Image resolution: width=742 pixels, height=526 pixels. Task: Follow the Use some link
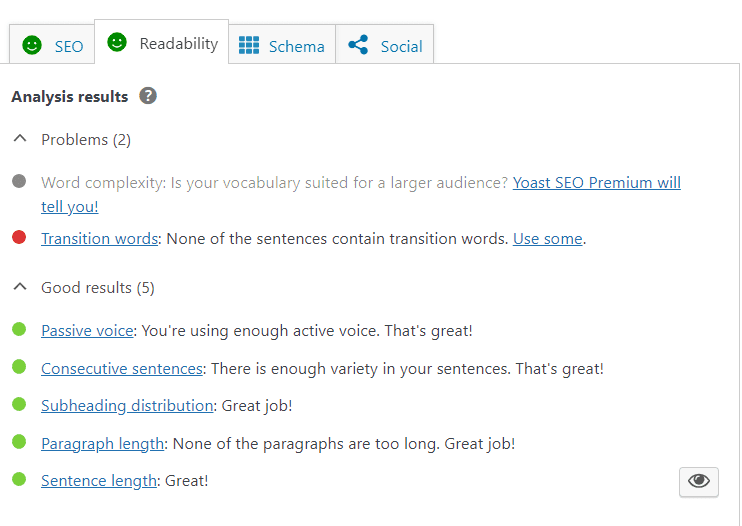pyautogui.click(x=548, y=239)
